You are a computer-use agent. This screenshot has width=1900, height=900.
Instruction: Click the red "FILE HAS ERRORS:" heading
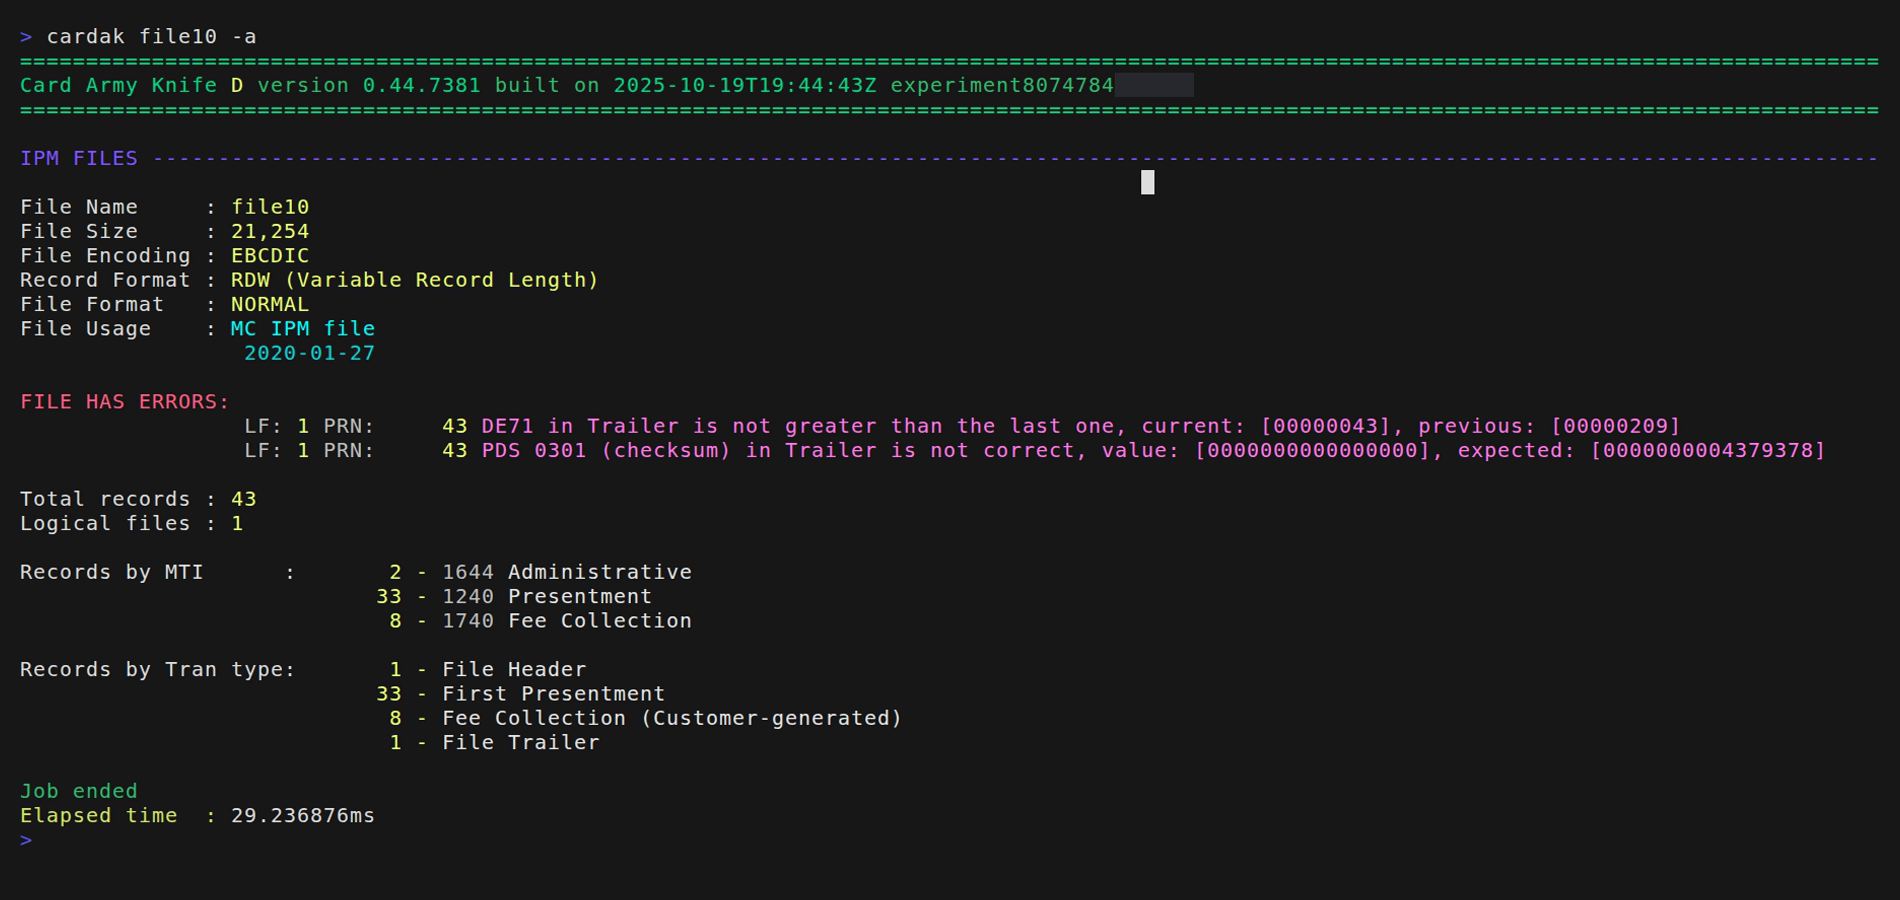125,402
